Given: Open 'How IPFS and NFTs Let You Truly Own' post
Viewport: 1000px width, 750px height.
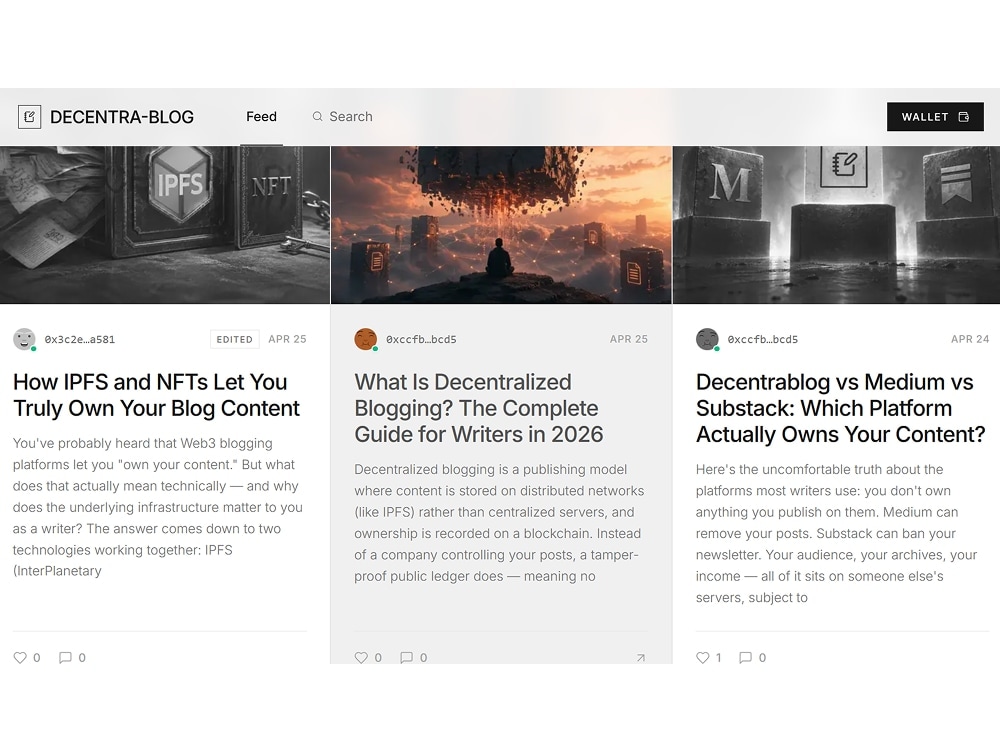Looking at the screenshot, I should click(156, 395).
